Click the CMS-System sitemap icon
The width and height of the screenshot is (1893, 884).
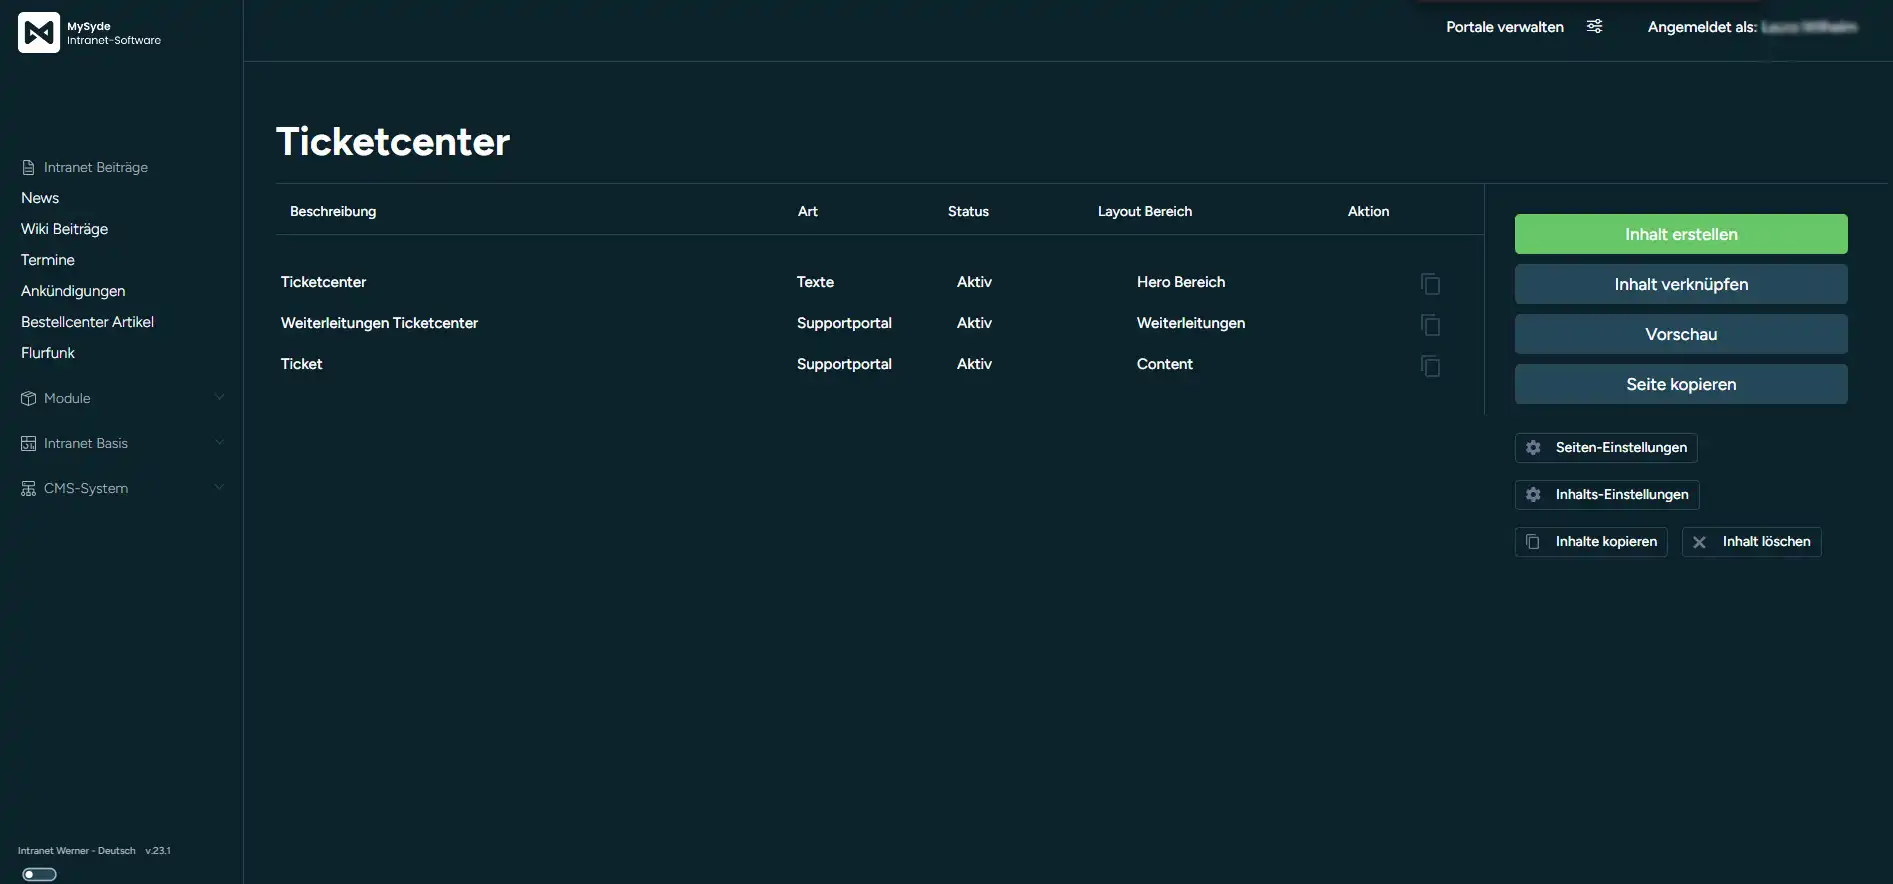pyautogui.click(x=28, y=488)
